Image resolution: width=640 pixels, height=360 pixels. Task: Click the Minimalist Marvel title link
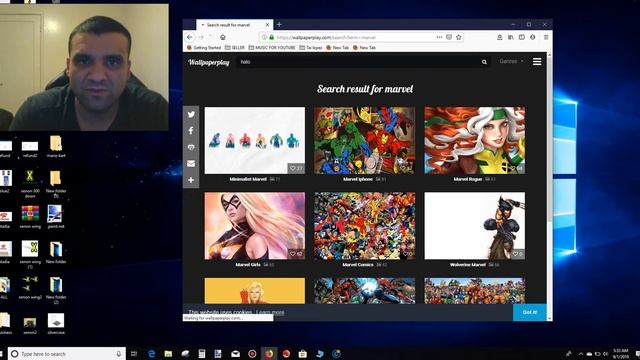[248, 179]
